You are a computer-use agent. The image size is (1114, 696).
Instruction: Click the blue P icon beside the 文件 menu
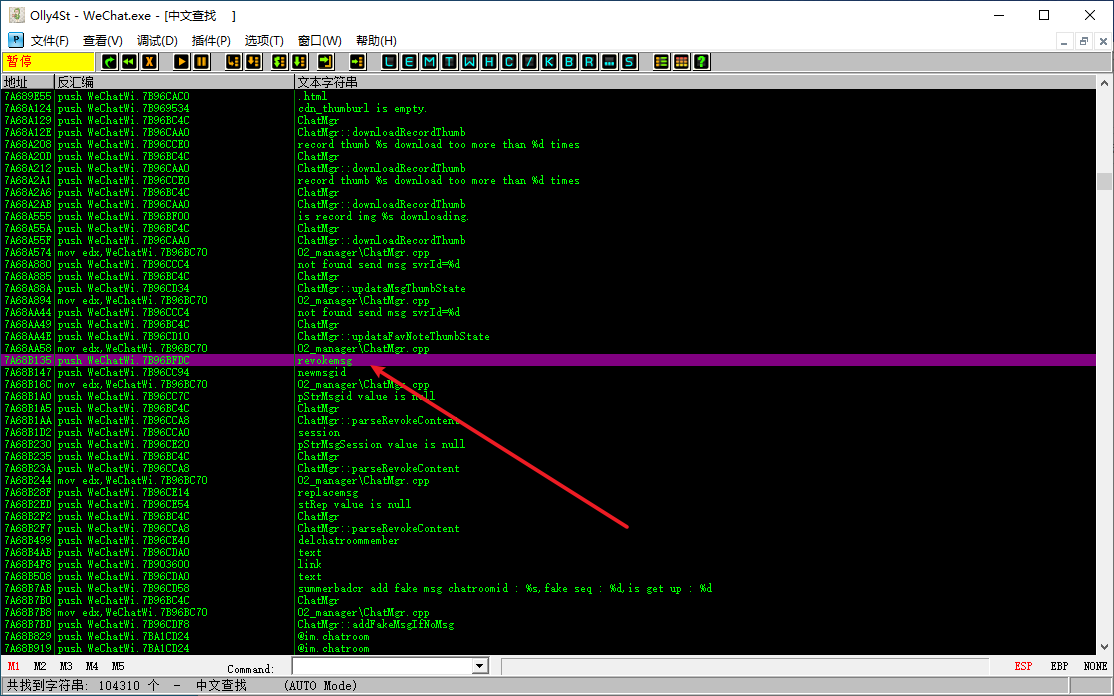[x=16, y=40]
